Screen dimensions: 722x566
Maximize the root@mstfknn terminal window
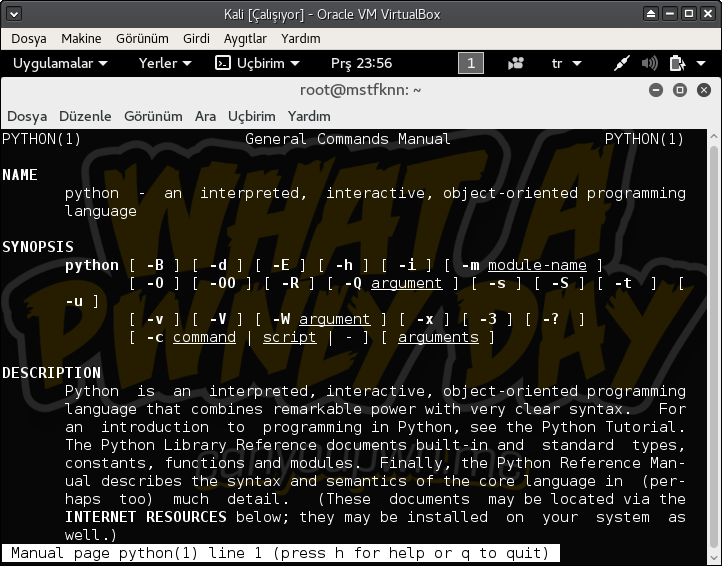680,90
